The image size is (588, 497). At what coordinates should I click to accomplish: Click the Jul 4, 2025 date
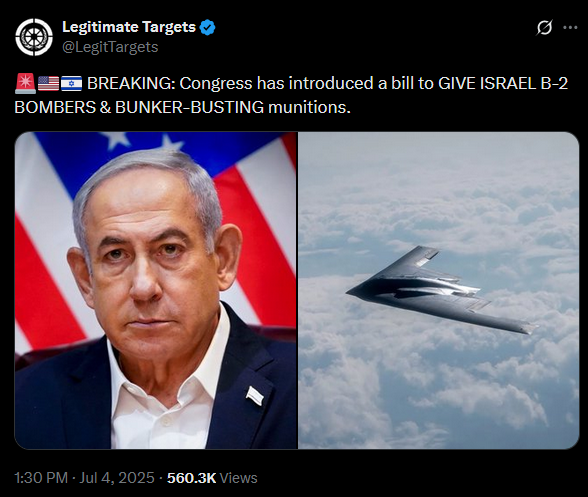point(117,478)
